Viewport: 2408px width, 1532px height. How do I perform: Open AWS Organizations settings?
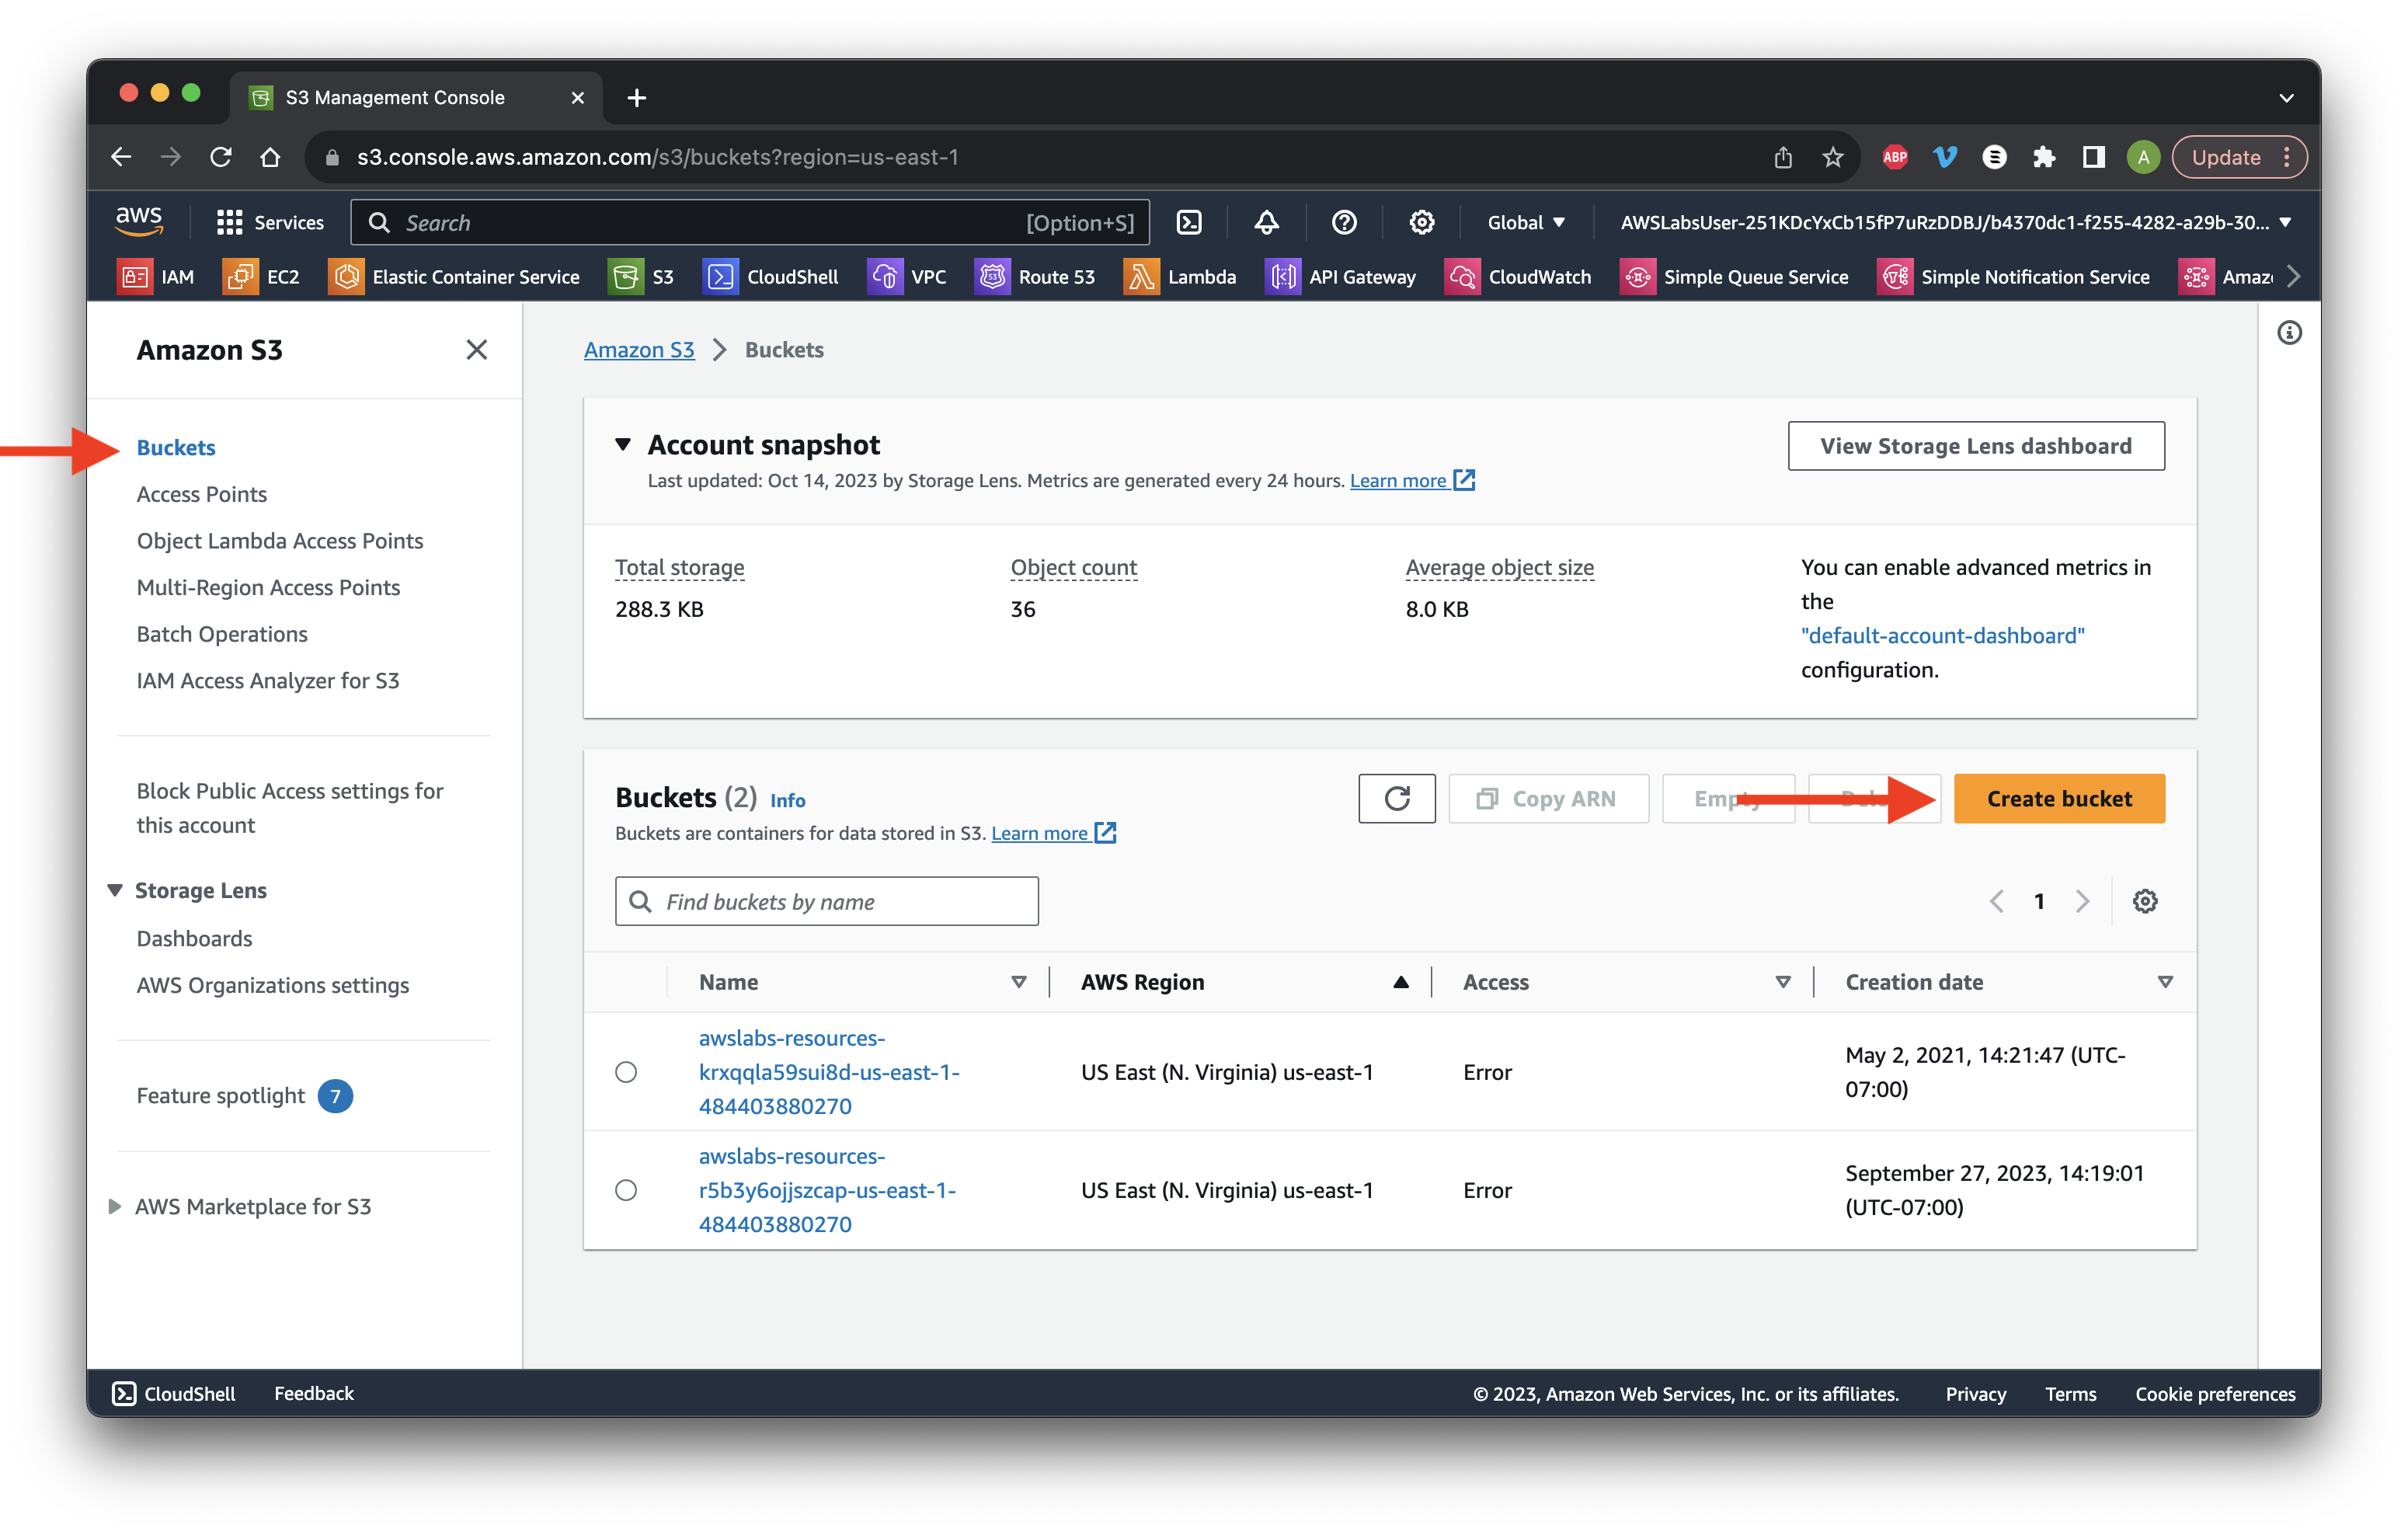[x=273, y=984]
